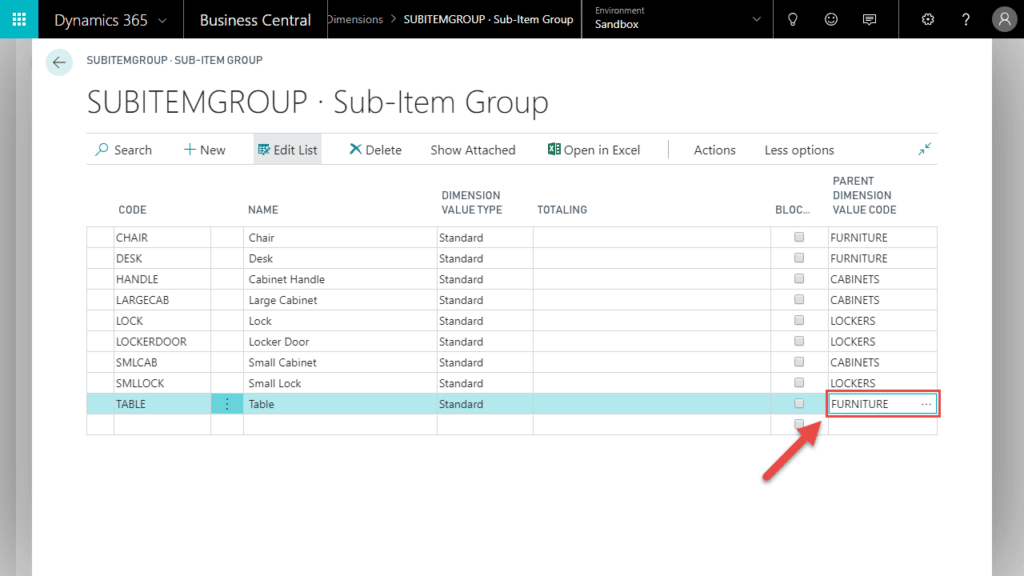Expand the Environment Sandbox dropdown

pos(756,20)
